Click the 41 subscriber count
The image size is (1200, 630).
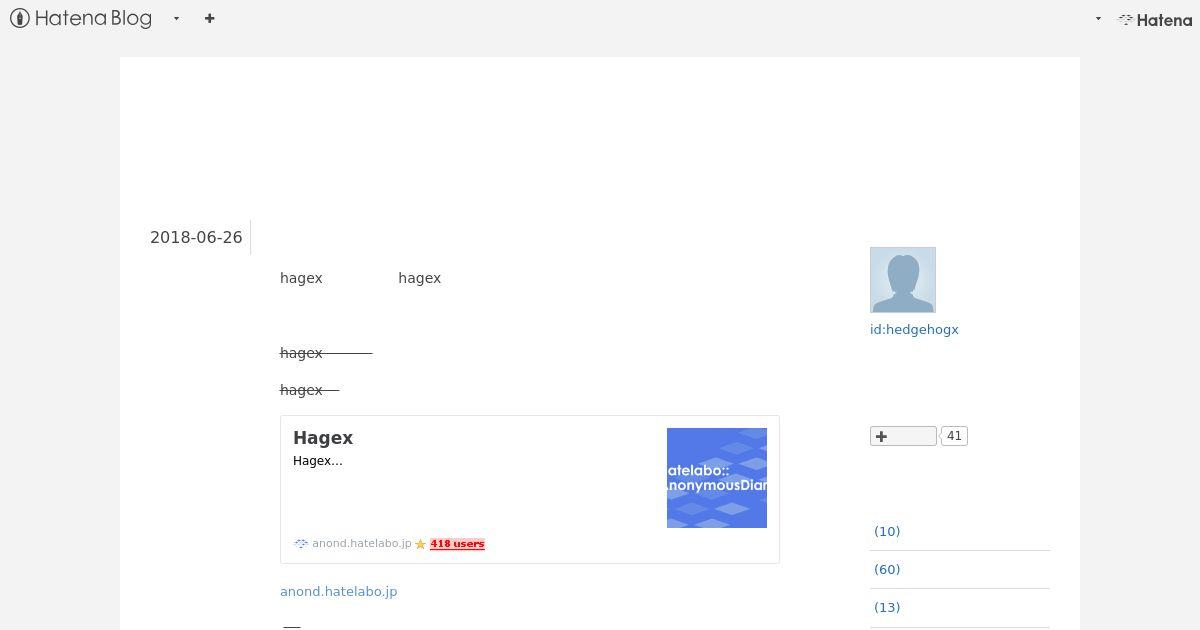point(954,436)
